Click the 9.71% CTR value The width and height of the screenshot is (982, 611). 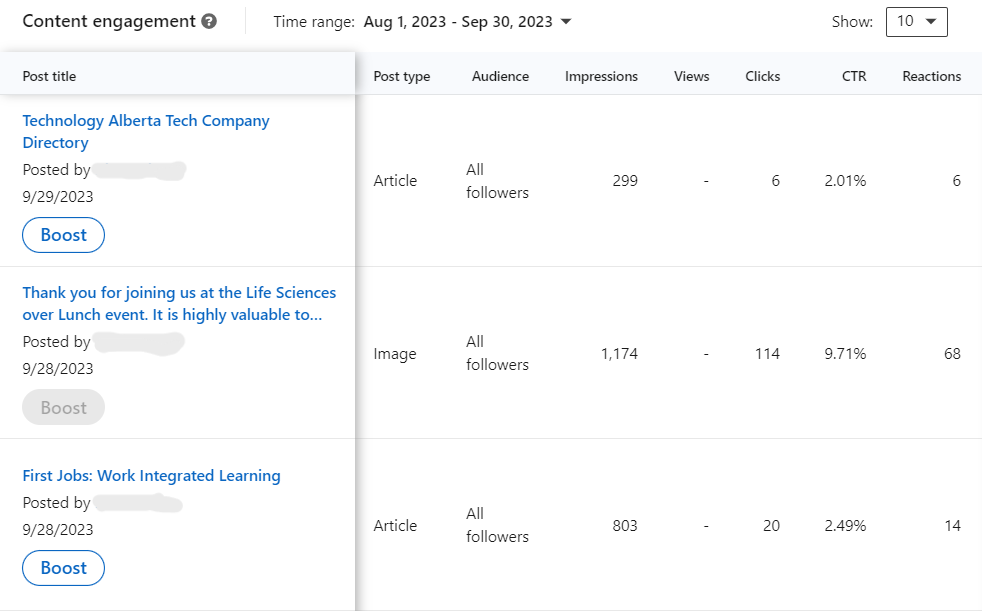[x=846, y=354]
